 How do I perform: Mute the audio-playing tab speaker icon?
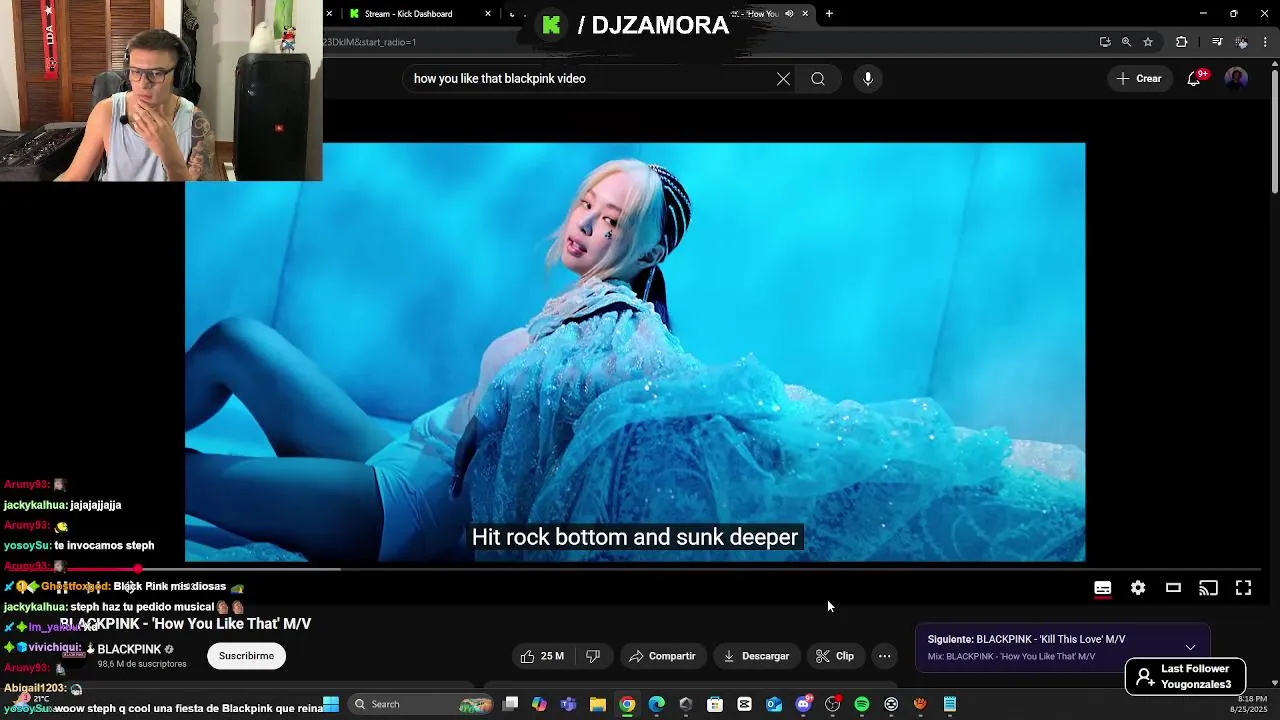[x=789, y=14]
